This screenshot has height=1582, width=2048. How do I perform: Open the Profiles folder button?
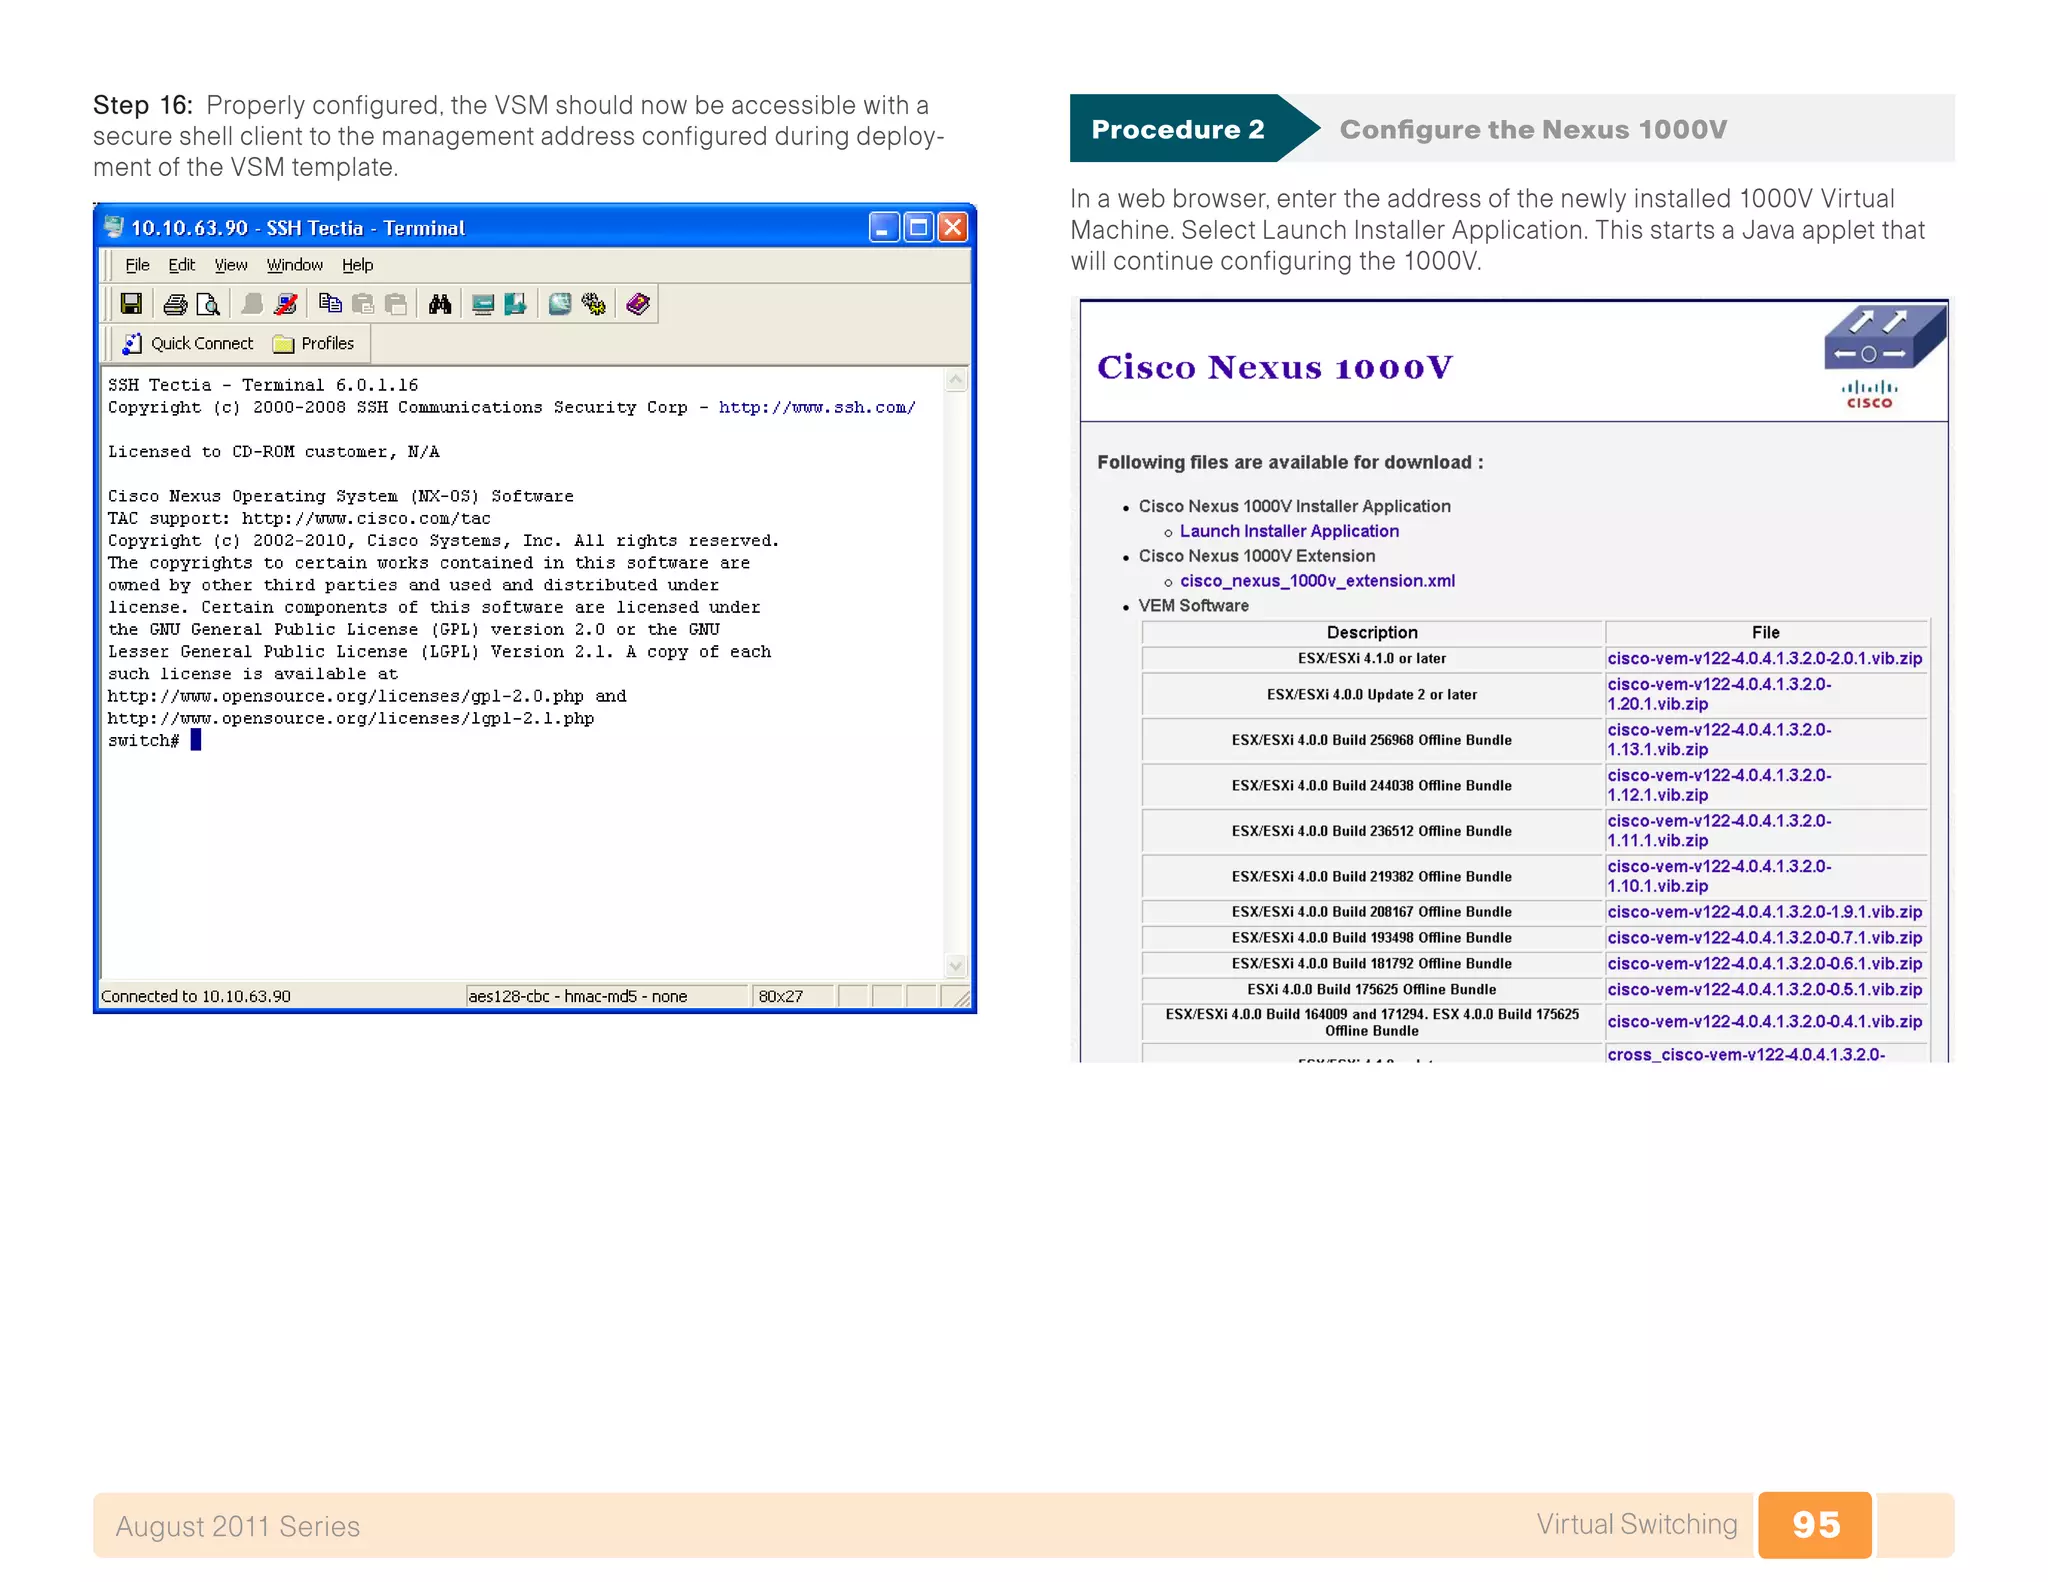pos(314,344)
